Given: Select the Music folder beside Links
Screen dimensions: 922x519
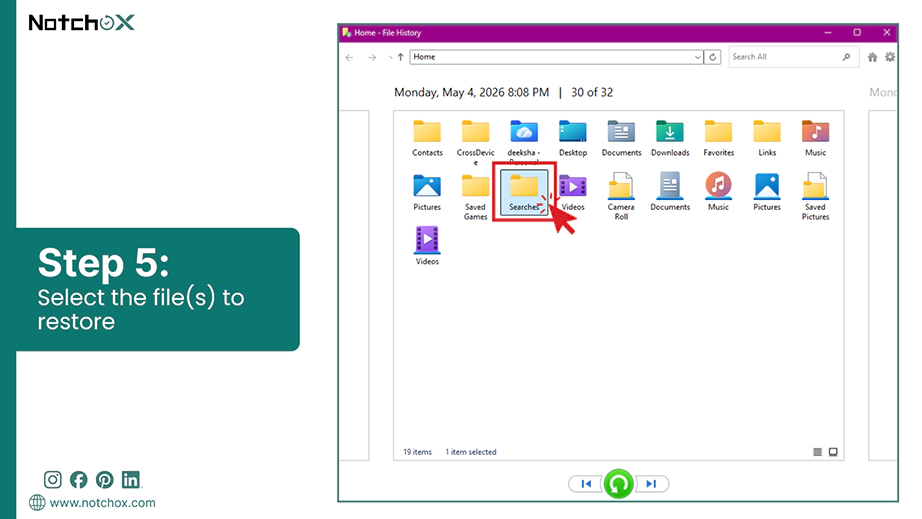Looking at the screenshot, I should [x=815, y=138].
